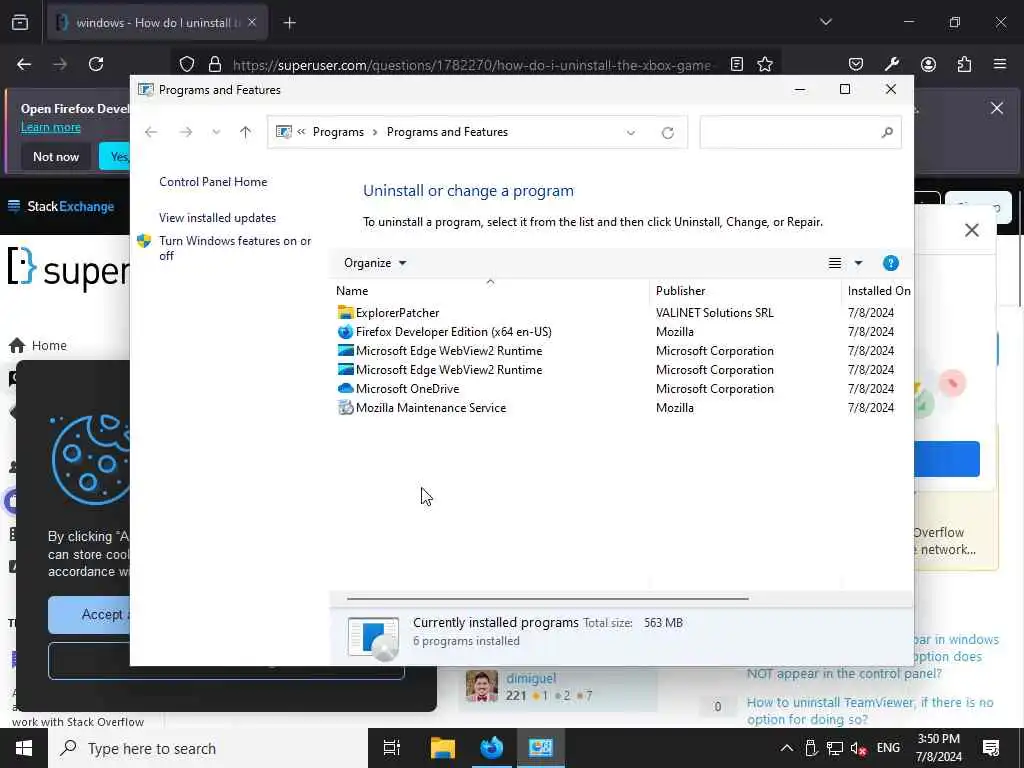This screenshot has height=768, width=1024.
Task: Open Firefox tracking protection shield
Action: [187, 64]
